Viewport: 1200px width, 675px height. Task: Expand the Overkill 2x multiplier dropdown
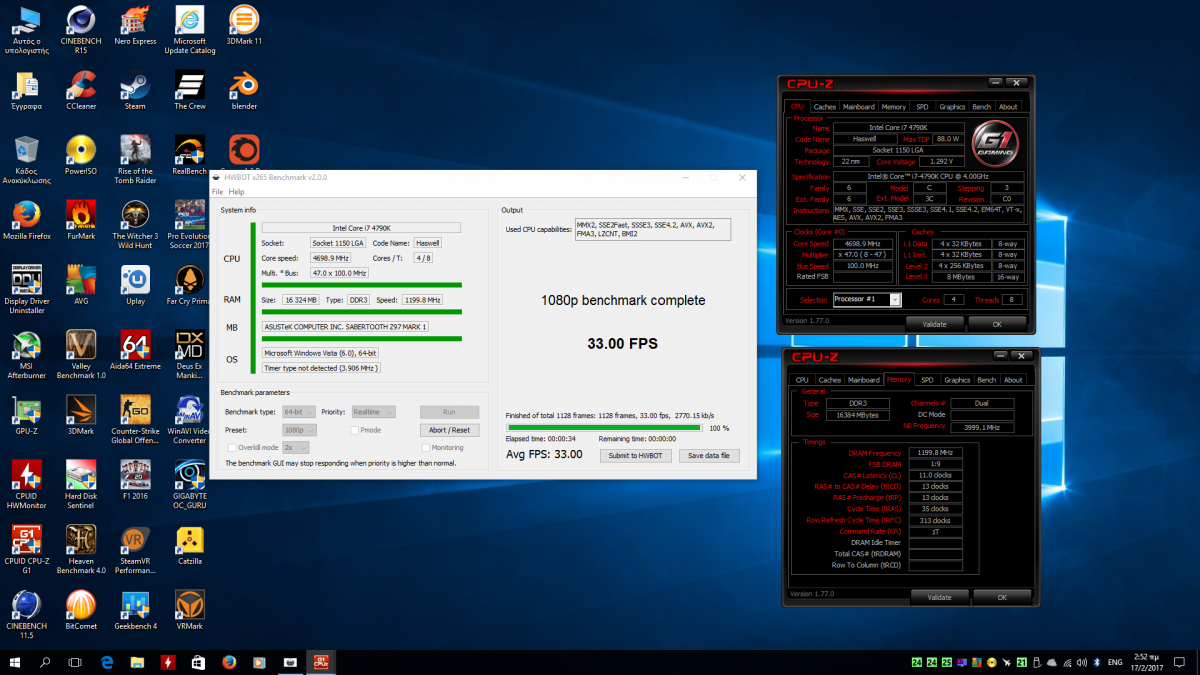point(295,448)
